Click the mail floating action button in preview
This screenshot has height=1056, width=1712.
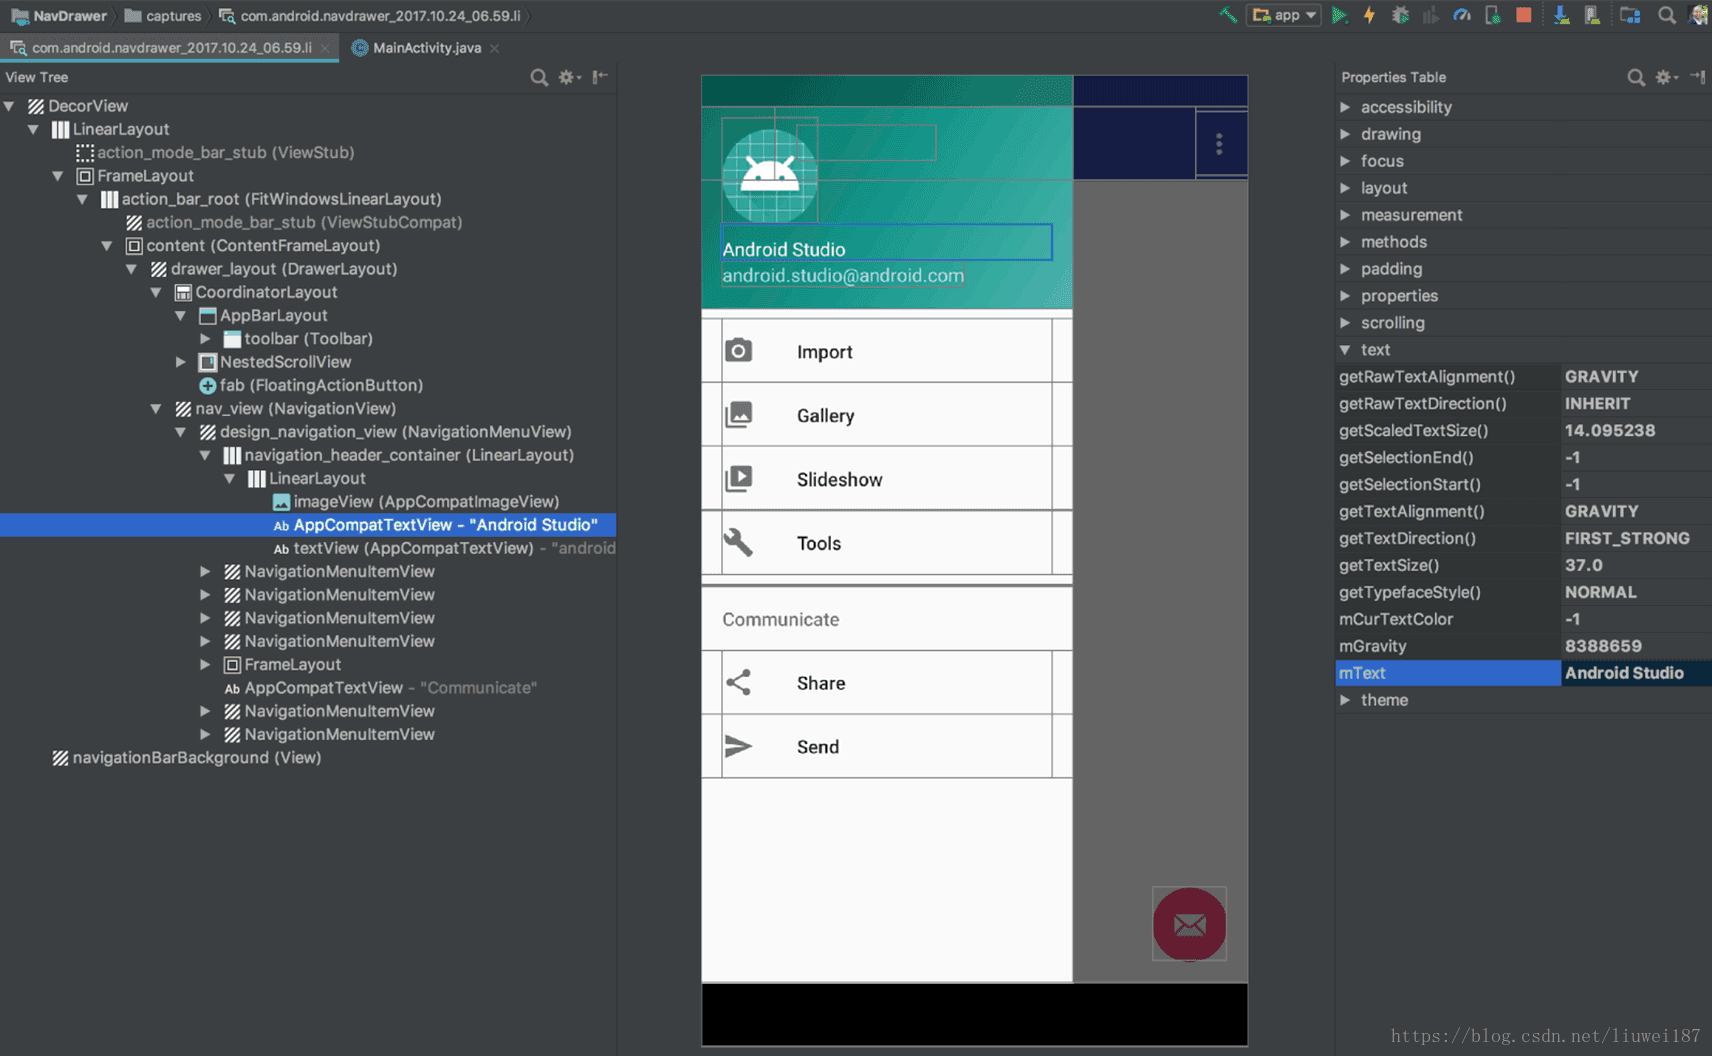click(x=1189, y=924)
